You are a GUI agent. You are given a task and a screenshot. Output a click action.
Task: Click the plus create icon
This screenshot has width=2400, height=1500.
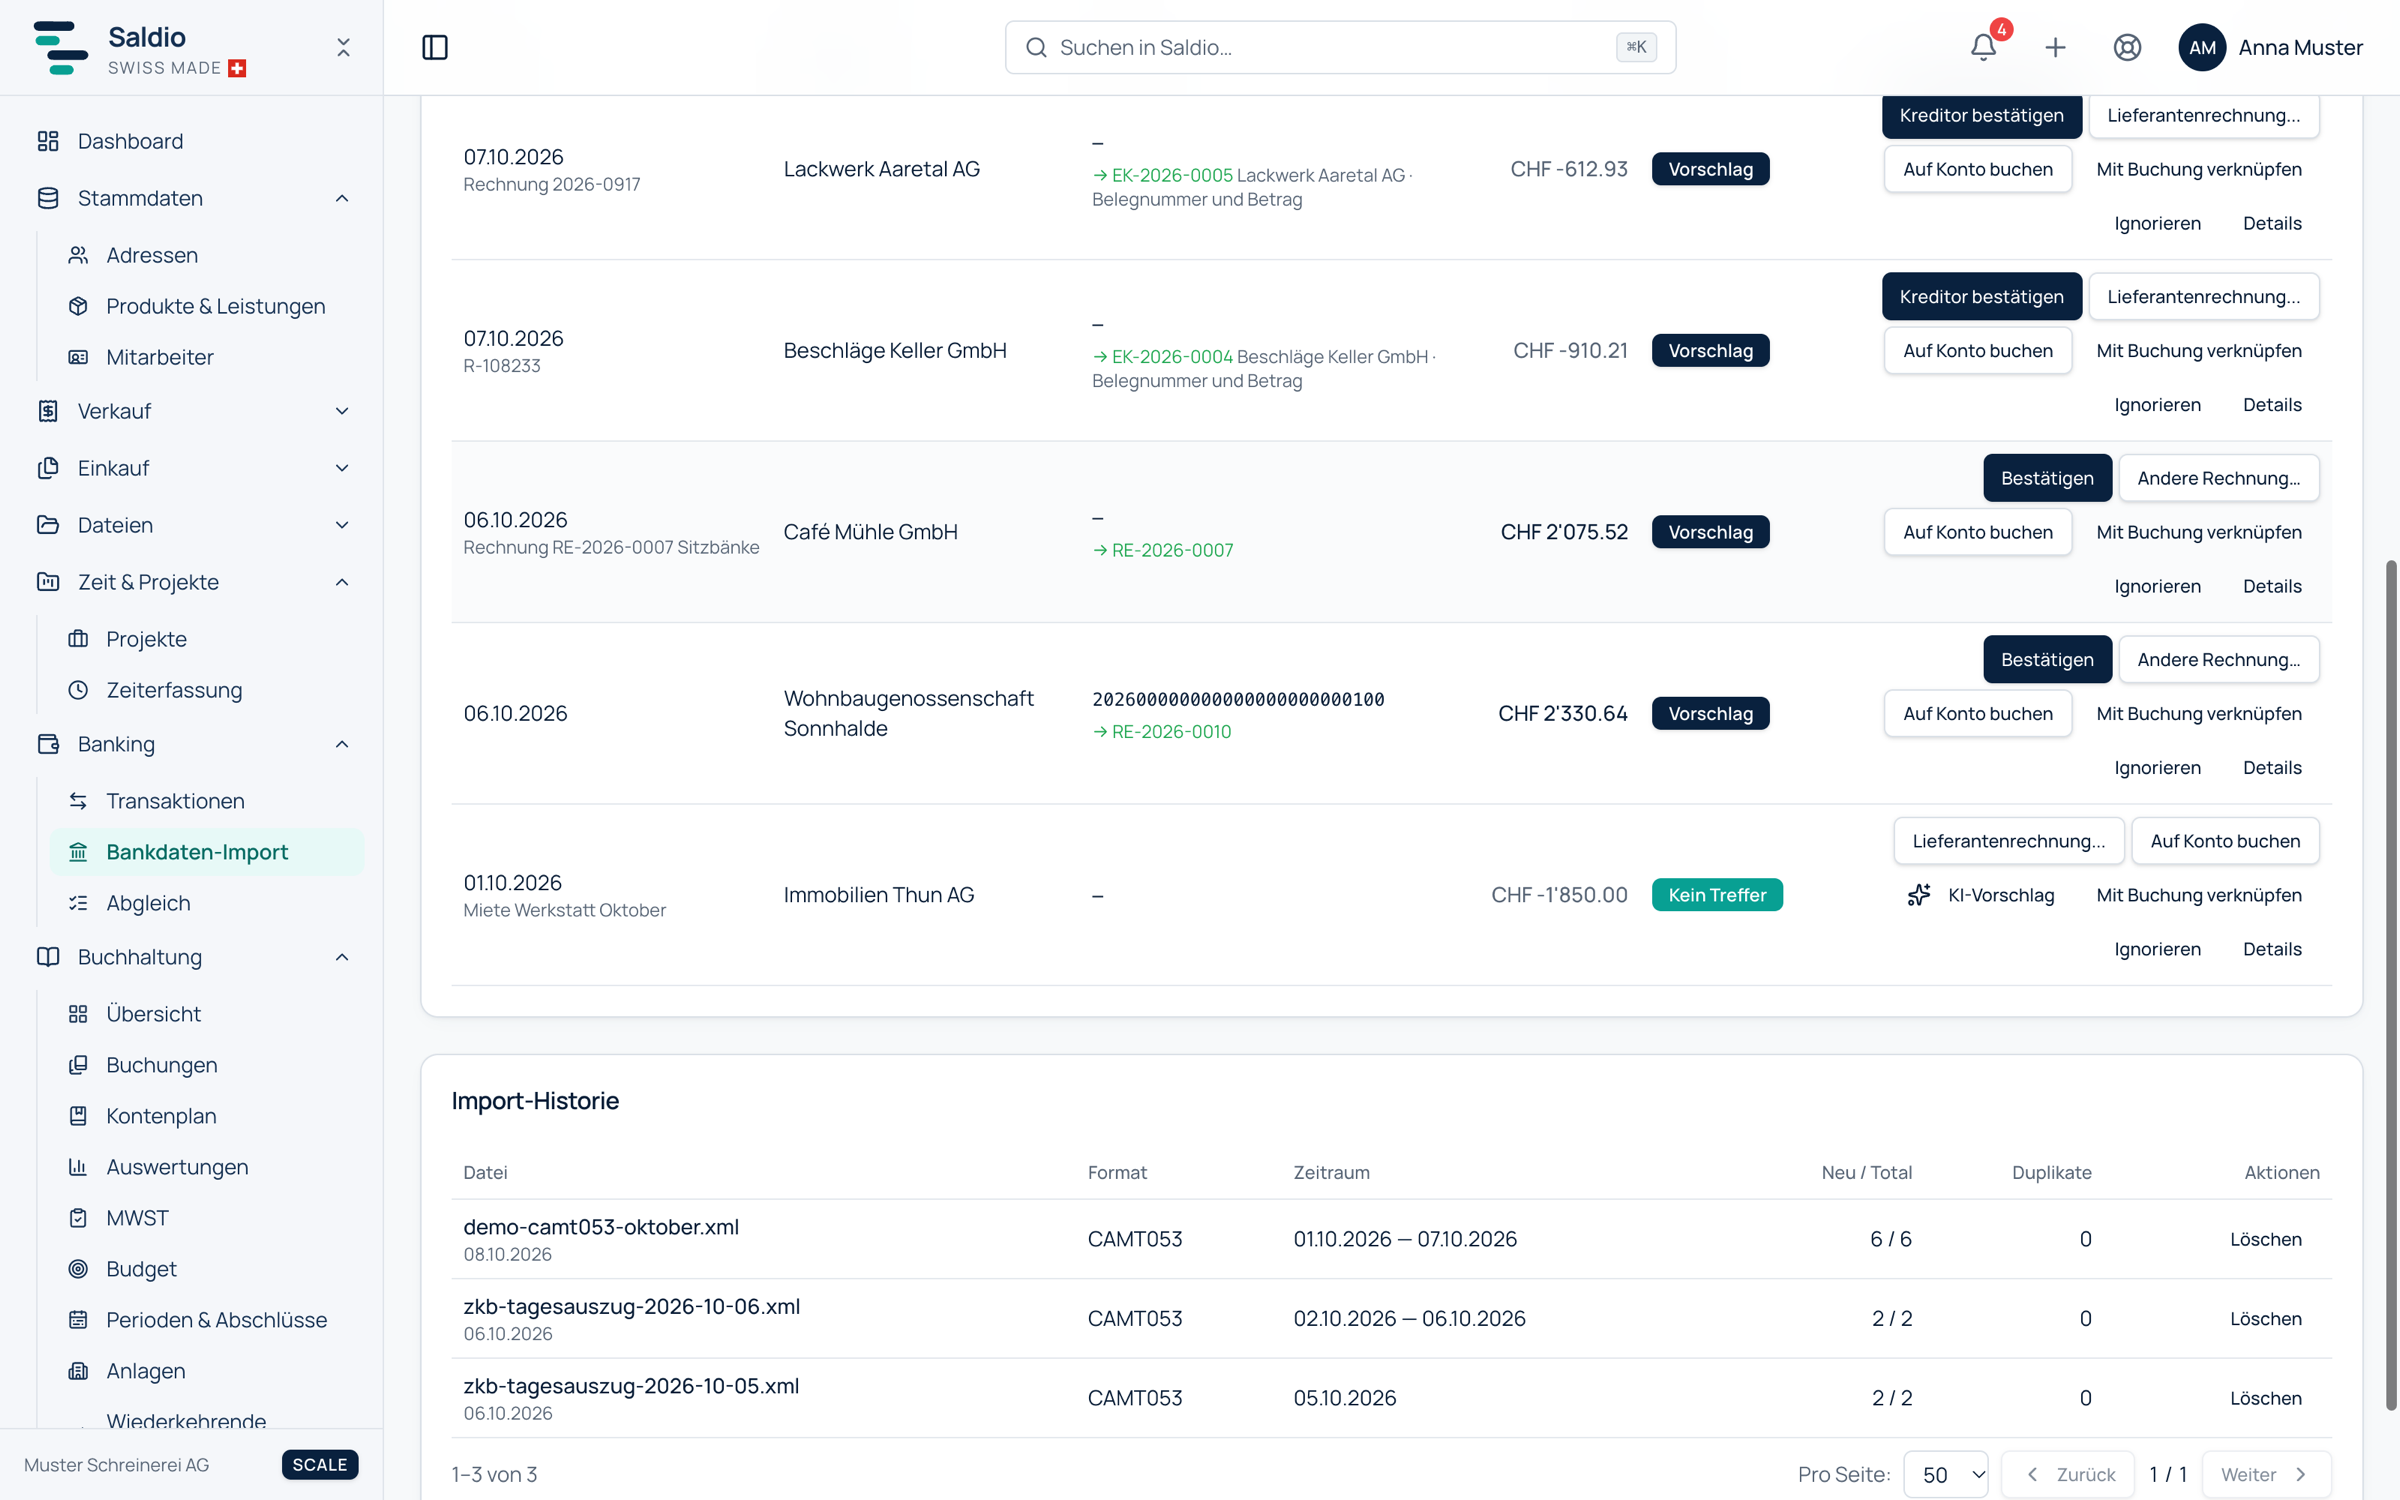(x=2055, y=47)
